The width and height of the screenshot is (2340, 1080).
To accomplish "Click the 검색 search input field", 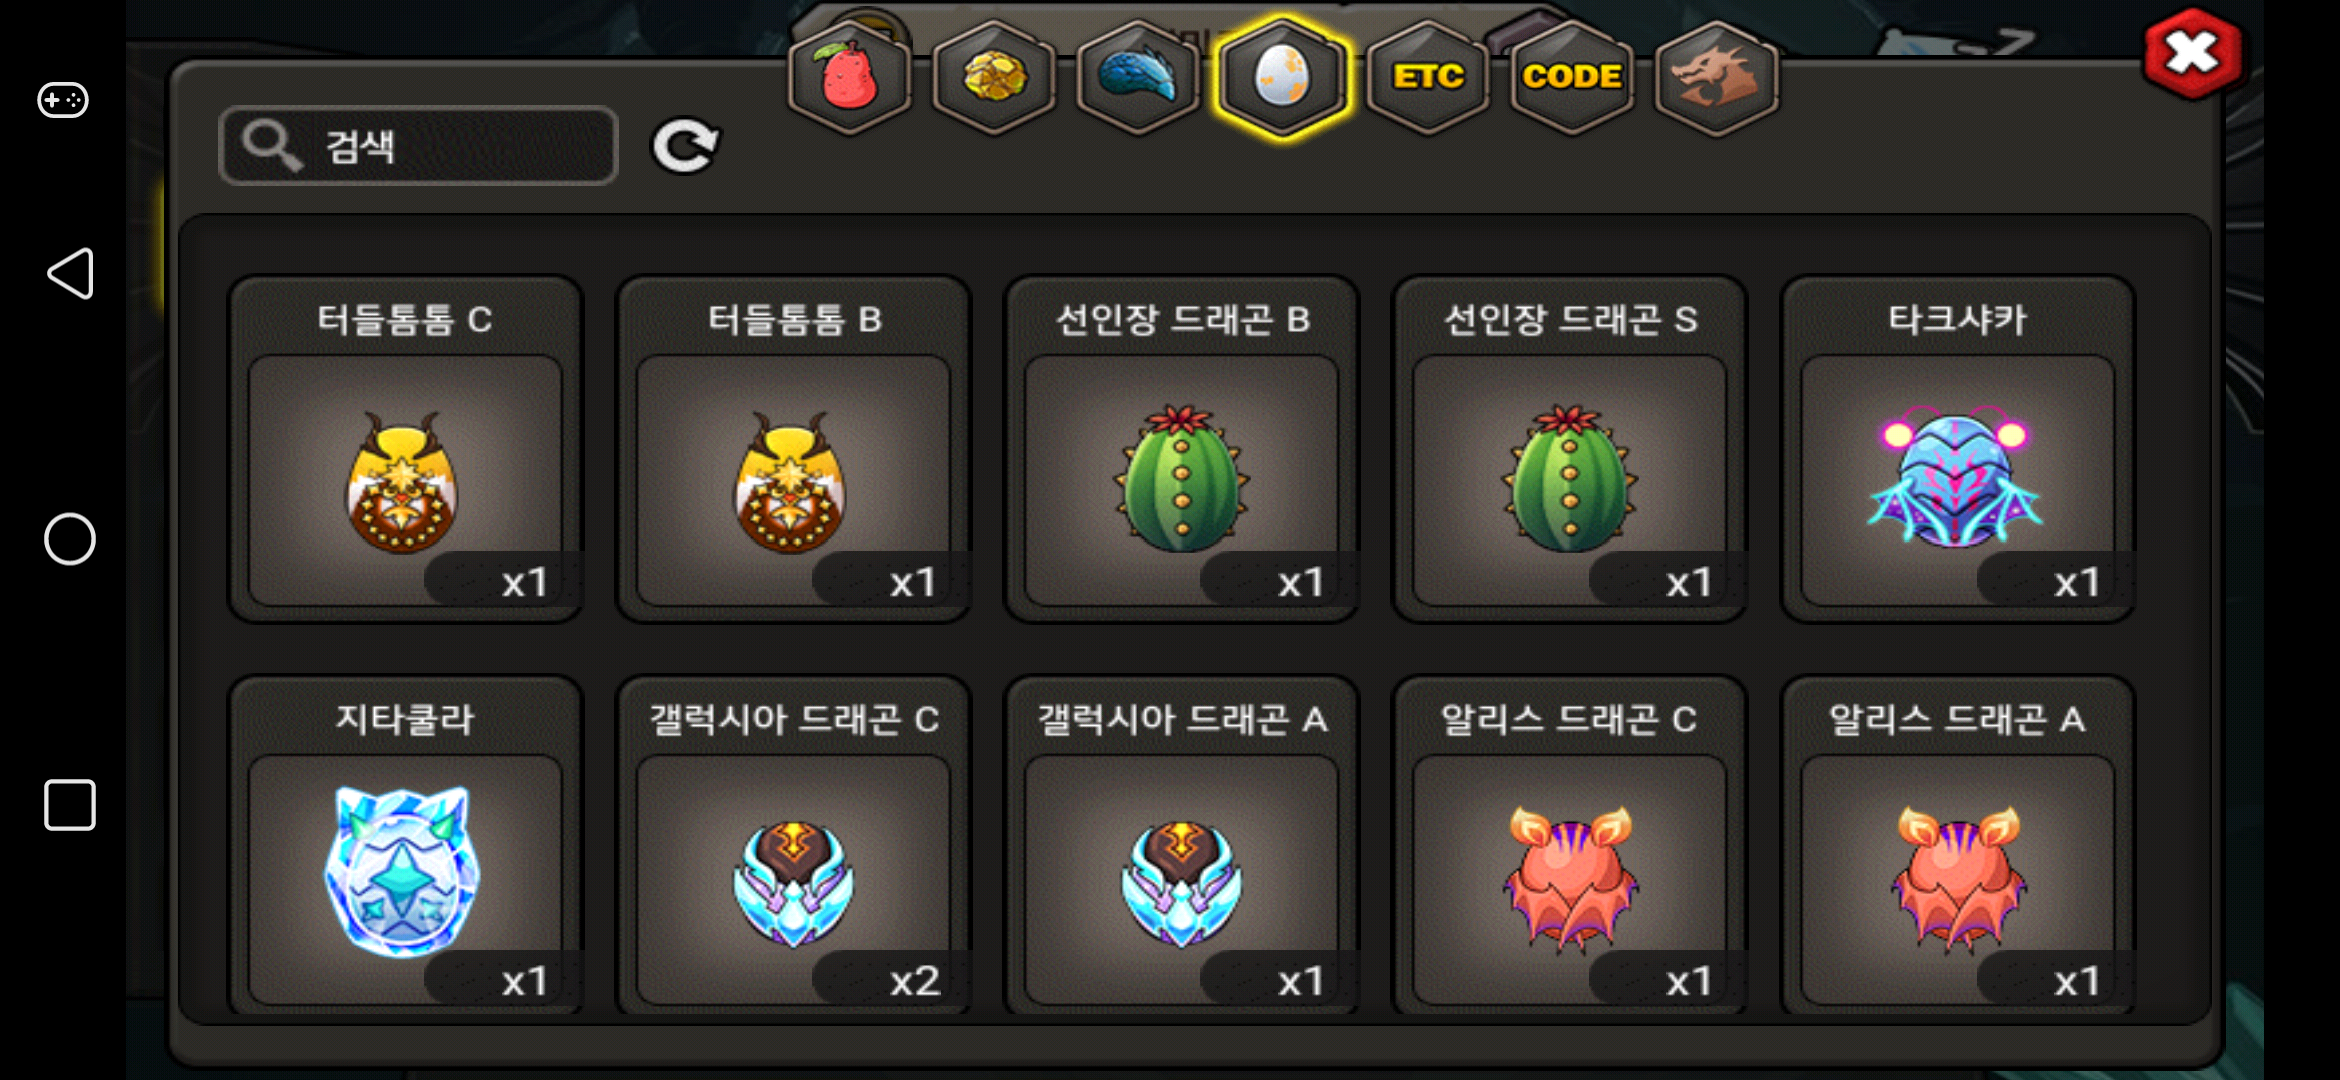I will tap(418, 146).
